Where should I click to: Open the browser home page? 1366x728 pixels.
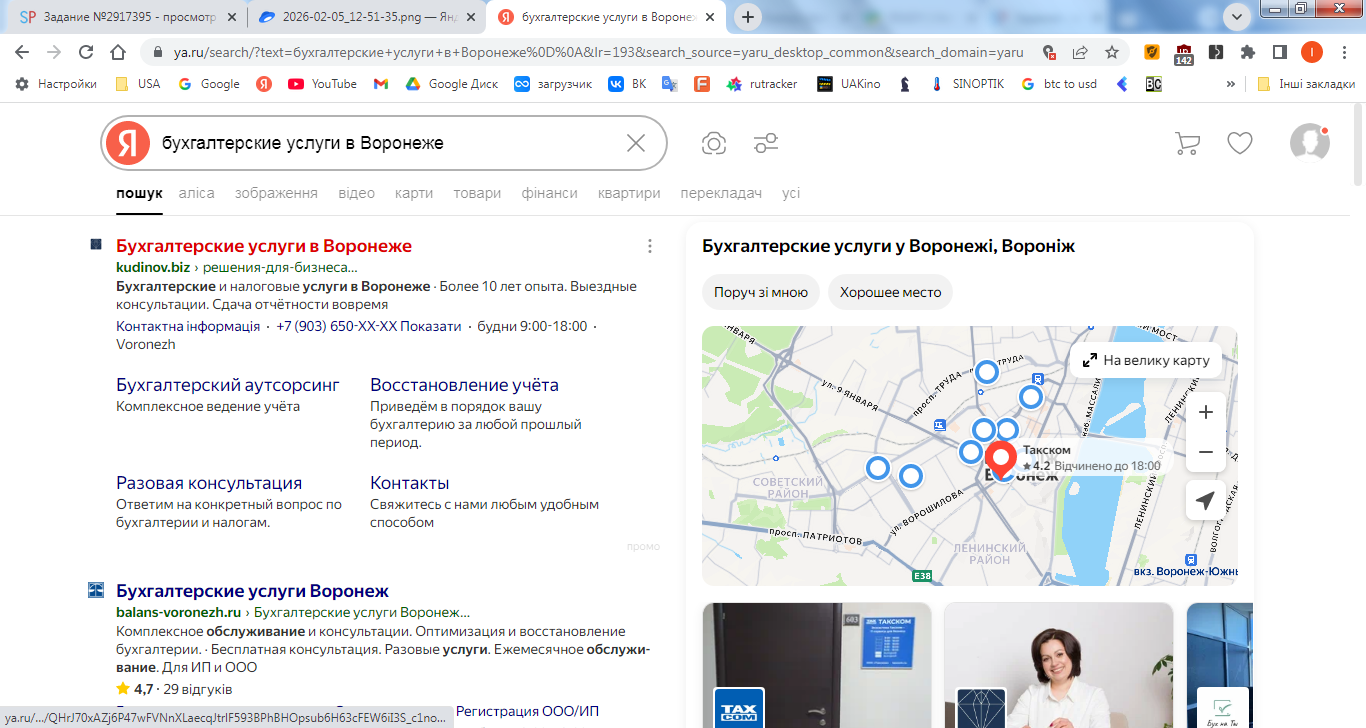(x=118, y=52)
